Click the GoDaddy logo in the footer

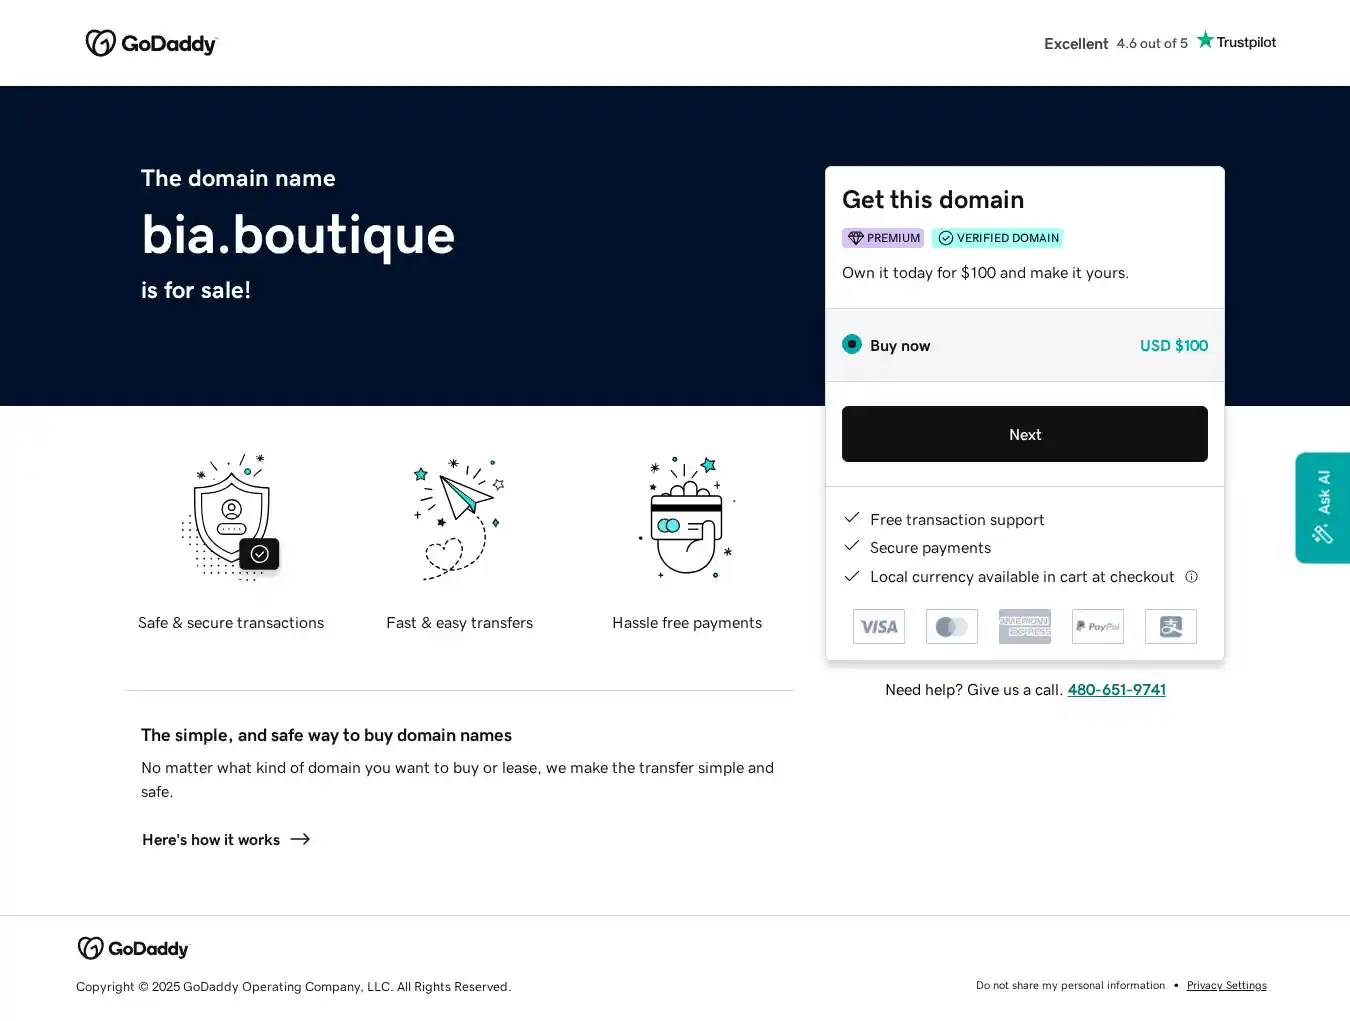tap(133, 948)
